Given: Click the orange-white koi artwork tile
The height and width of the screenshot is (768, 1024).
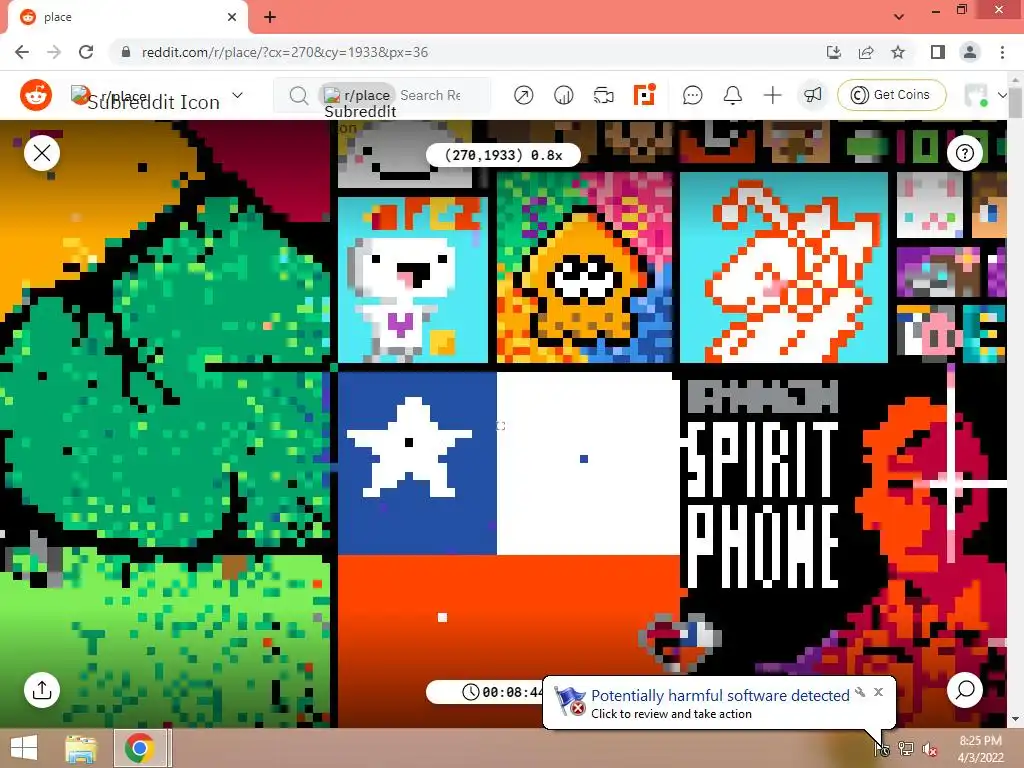Looking at the screenshot, I should point(784,268).
